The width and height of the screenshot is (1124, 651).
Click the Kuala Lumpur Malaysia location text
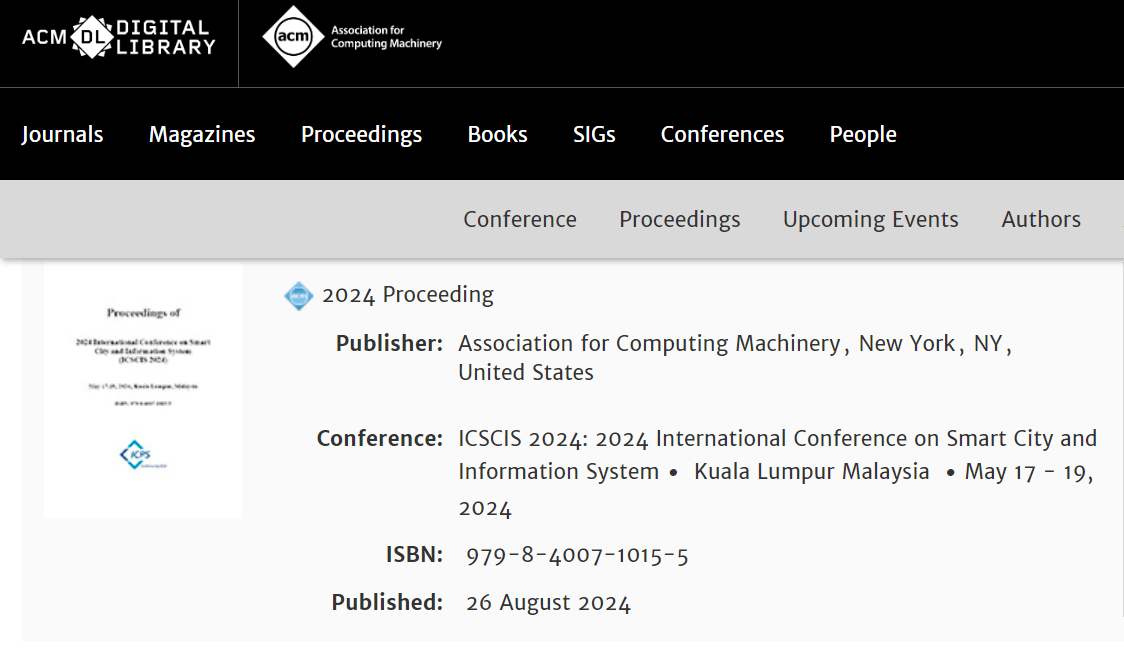point(811,472)
